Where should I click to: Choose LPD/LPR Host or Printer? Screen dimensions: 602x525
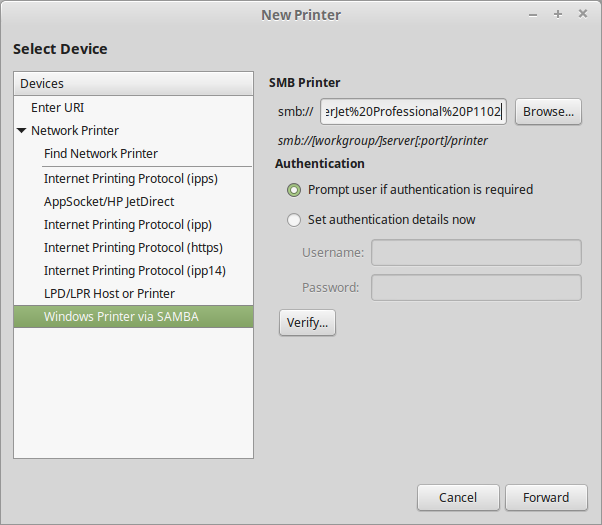click(x=109, y=293)
